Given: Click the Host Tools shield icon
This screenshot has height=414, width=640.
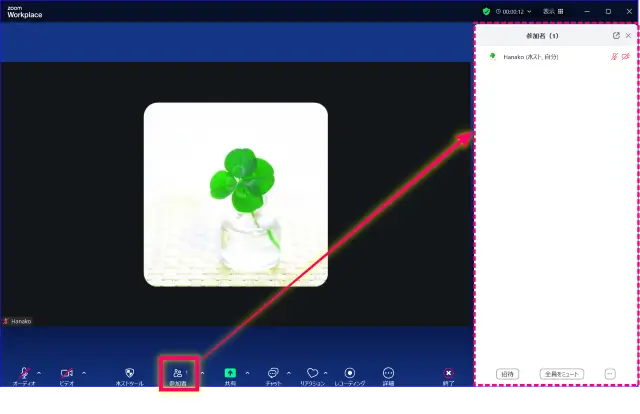Looking at the screenshot, I should point(130,374).
